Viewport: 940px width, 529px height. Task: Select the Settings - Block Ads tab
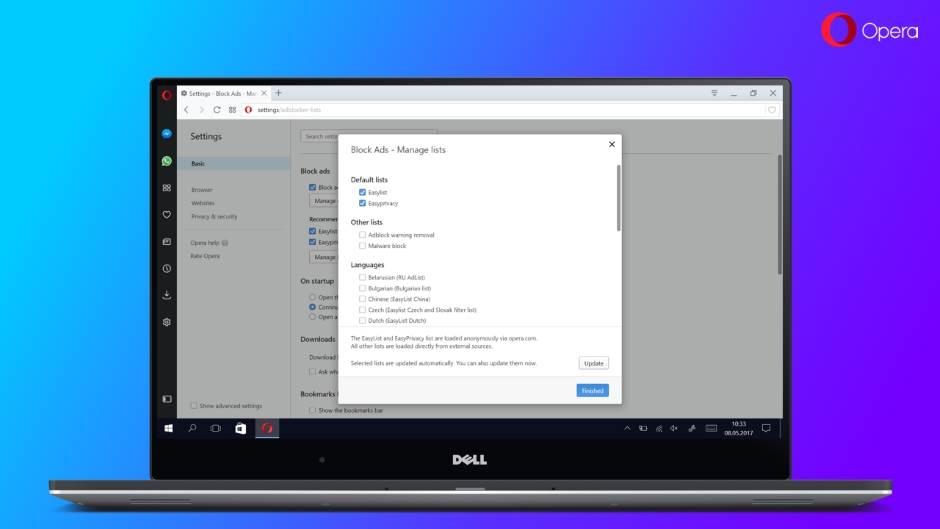tap(222, 93)
